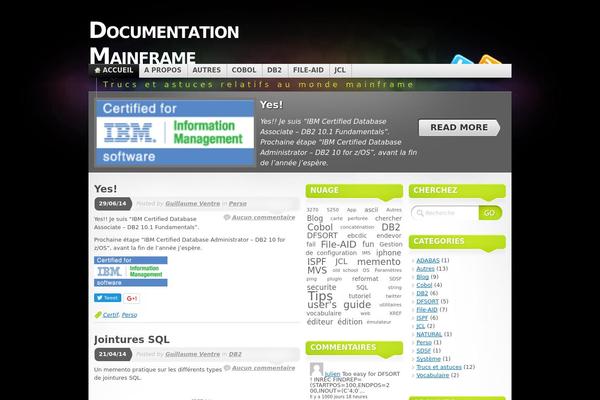This screenshot has height=400, width=600.
Task: Open the Blog category in sidebar
Action: [x=422, y=277]
